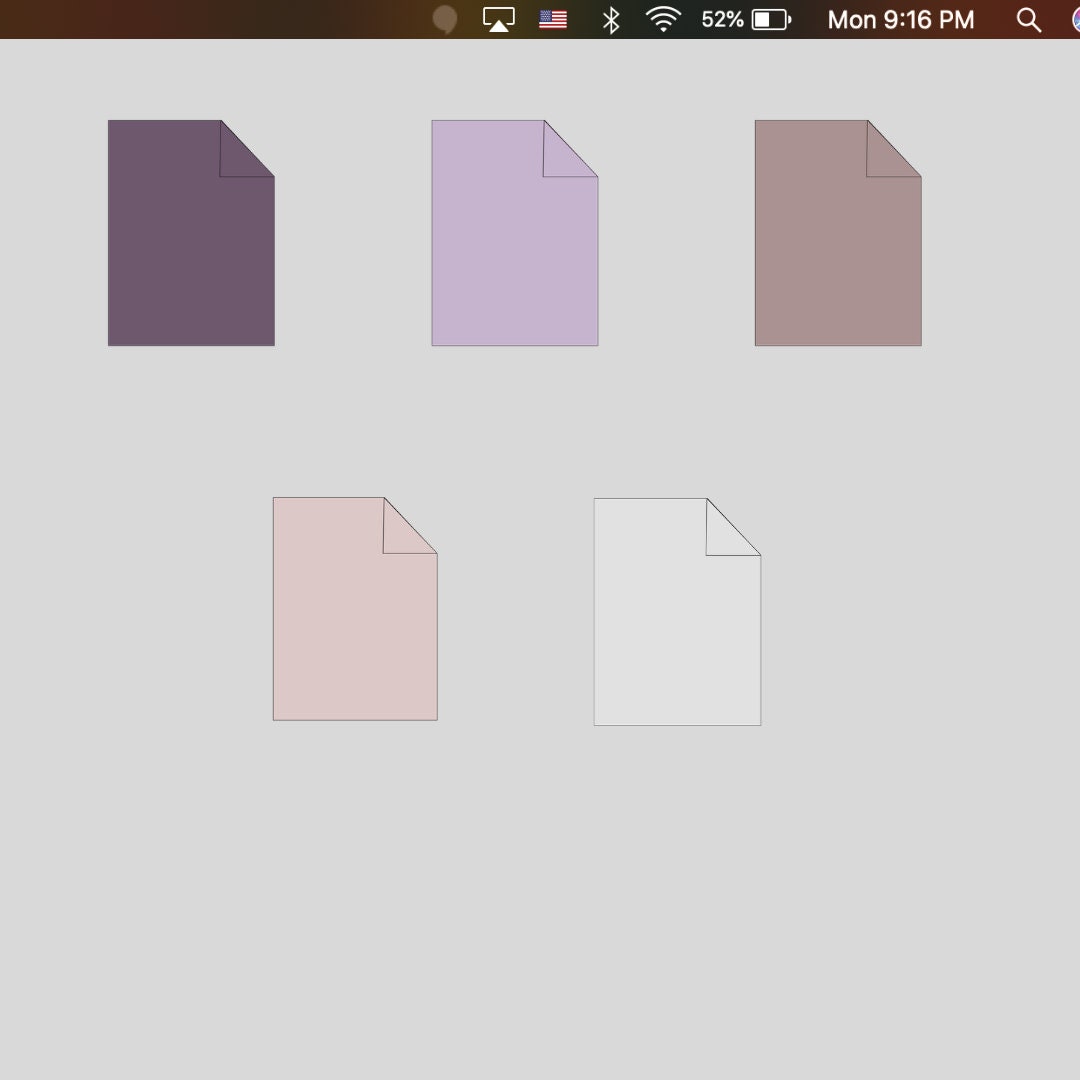This screenshot has width=1080, height=1080.
Task: Select the light gray document at bottom right
Action: coord(677,610)
